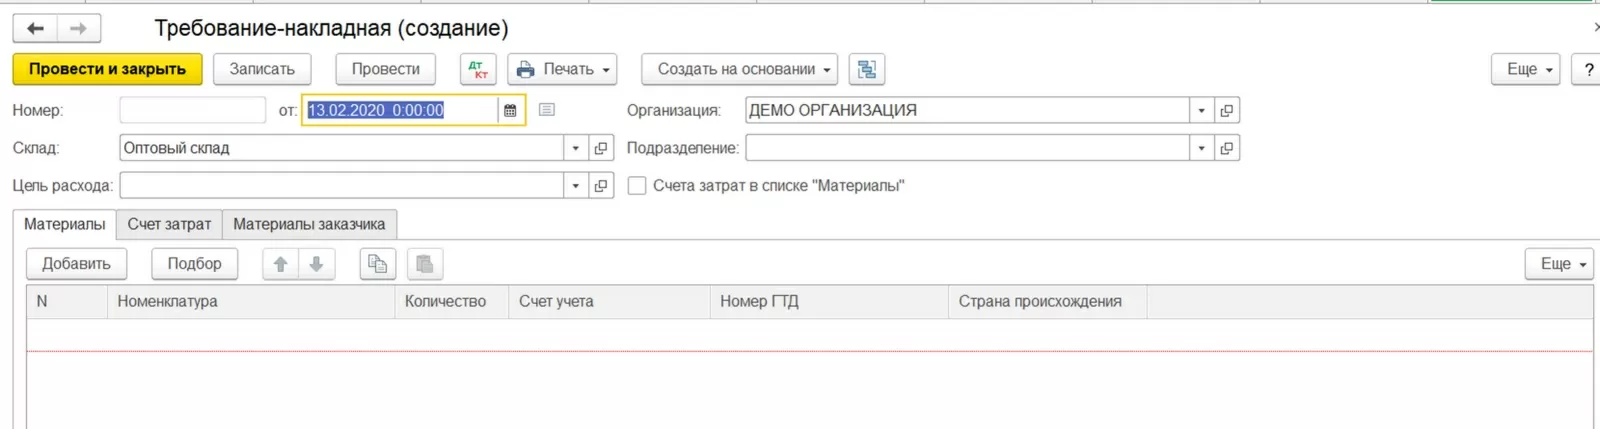This screenshot has height=429, width=1600.
Task: Open item selection with Подбор button
Action: pyautogui.click(x=194, y=264)
